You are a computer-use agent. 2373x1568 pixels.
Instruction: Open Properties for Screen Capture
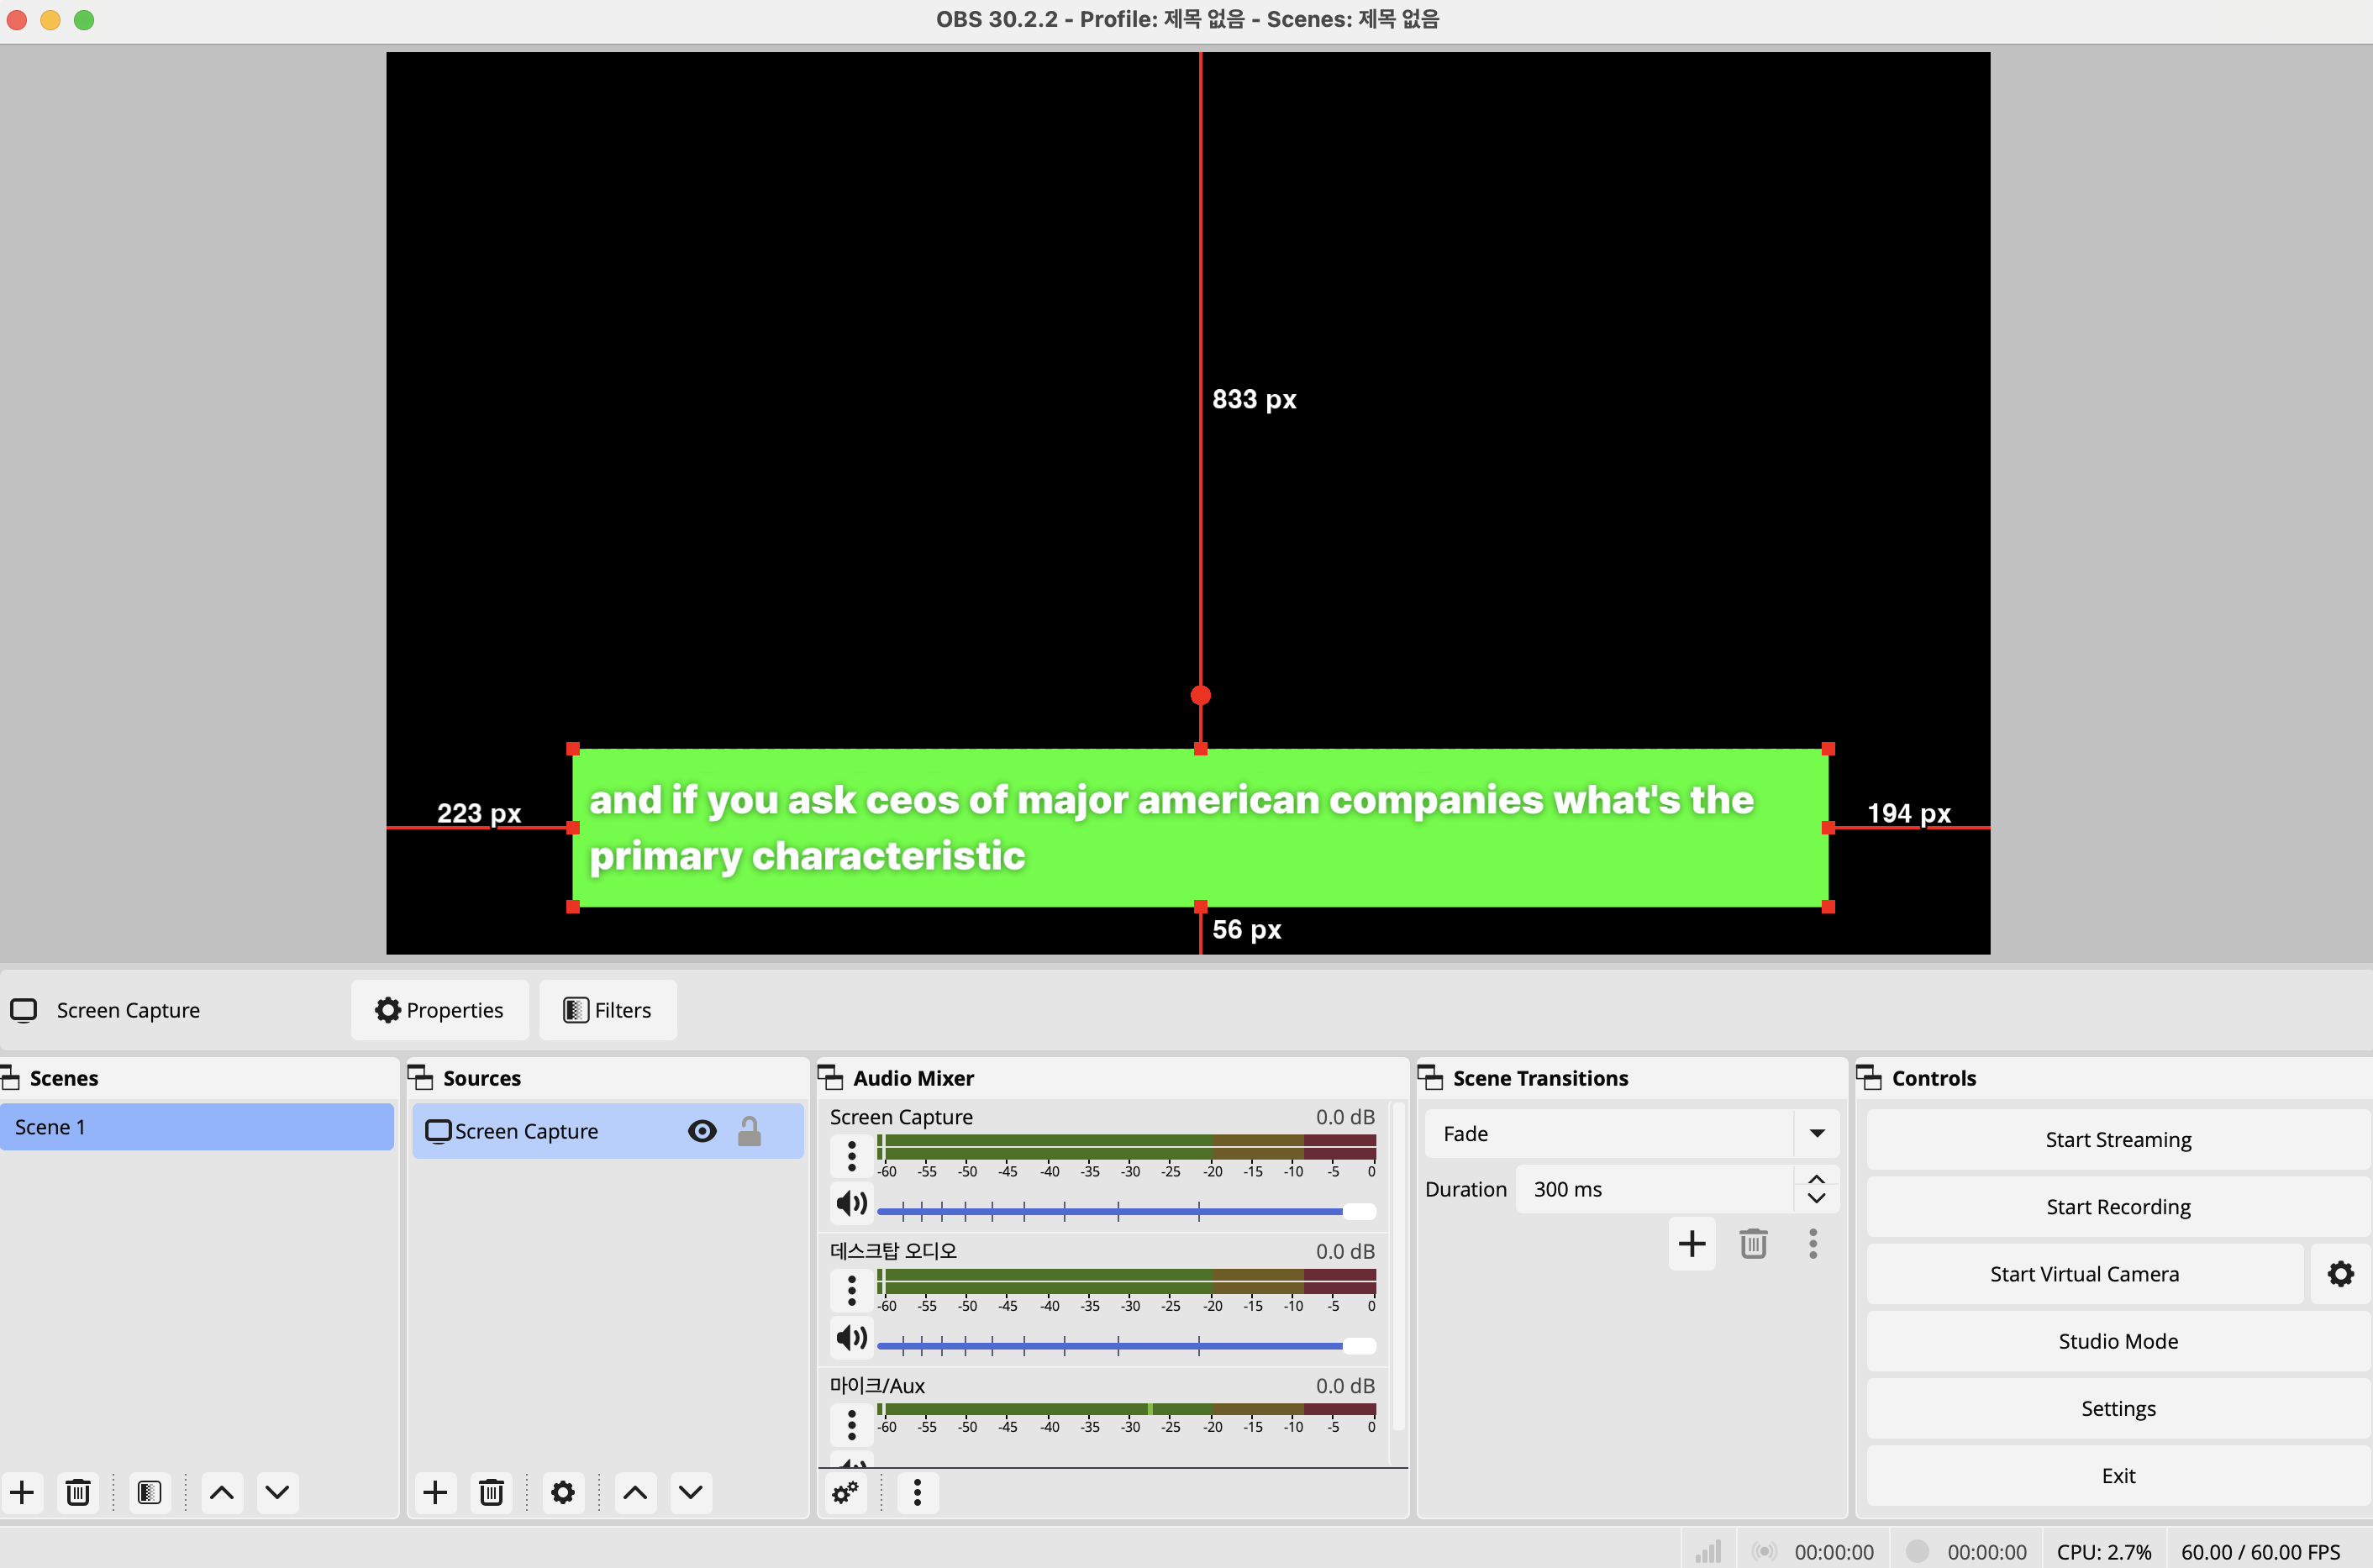tap(440, 1010)
